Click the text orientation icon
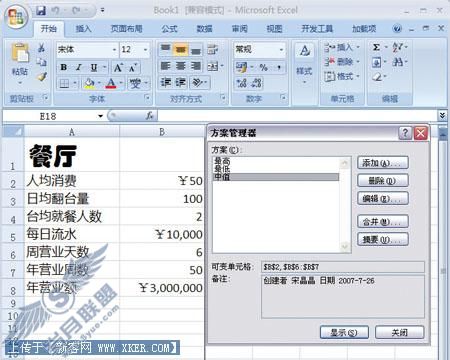The image size is (450, 360). 197,82
